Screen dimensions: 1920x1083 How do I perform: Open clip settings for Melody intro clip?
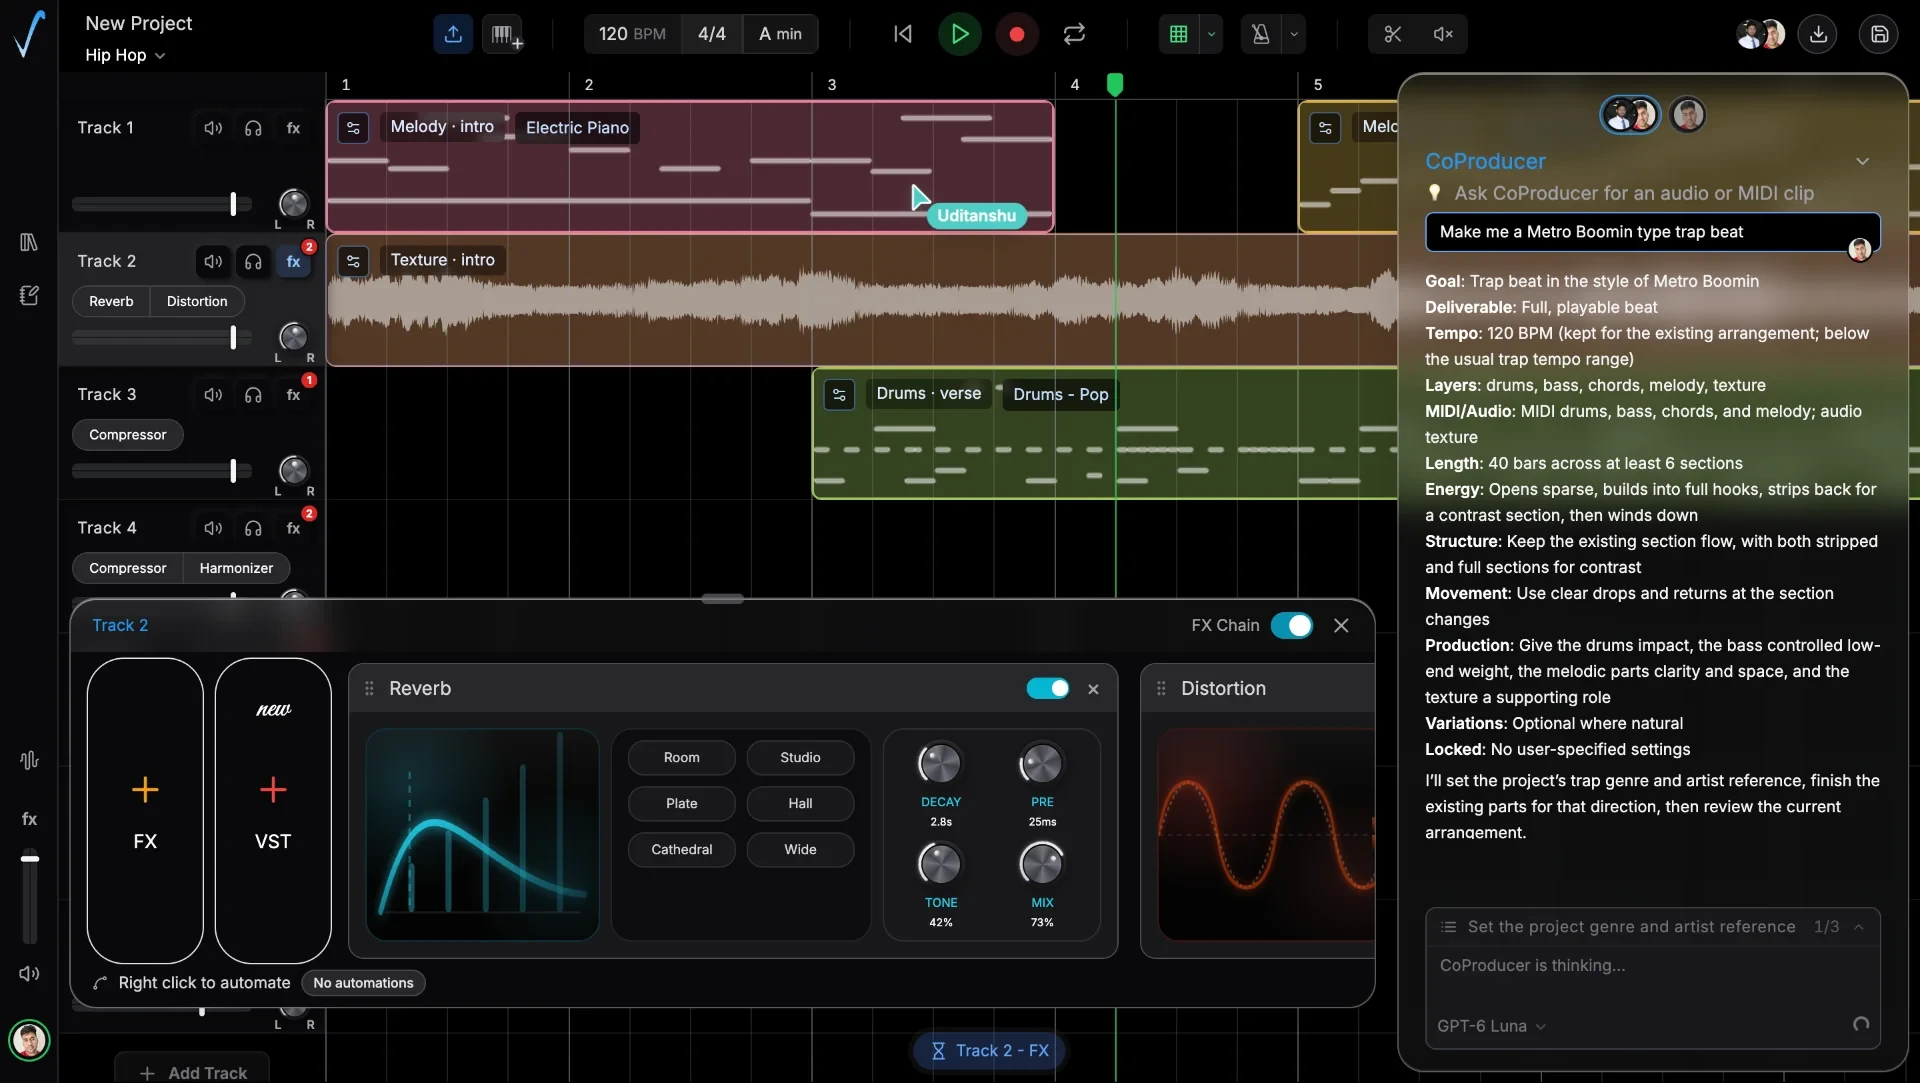(x=353, y=128)
